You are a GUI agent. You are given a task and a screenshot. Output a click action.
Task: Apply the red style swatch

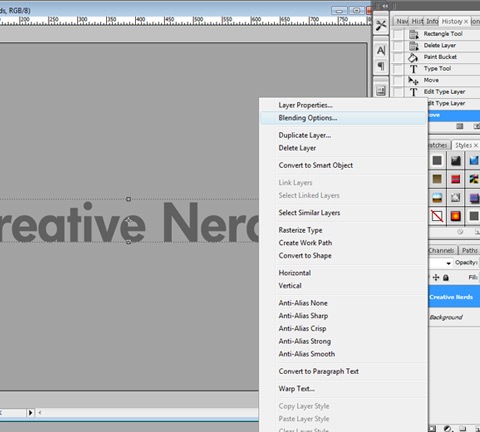[x=455, y=179]
